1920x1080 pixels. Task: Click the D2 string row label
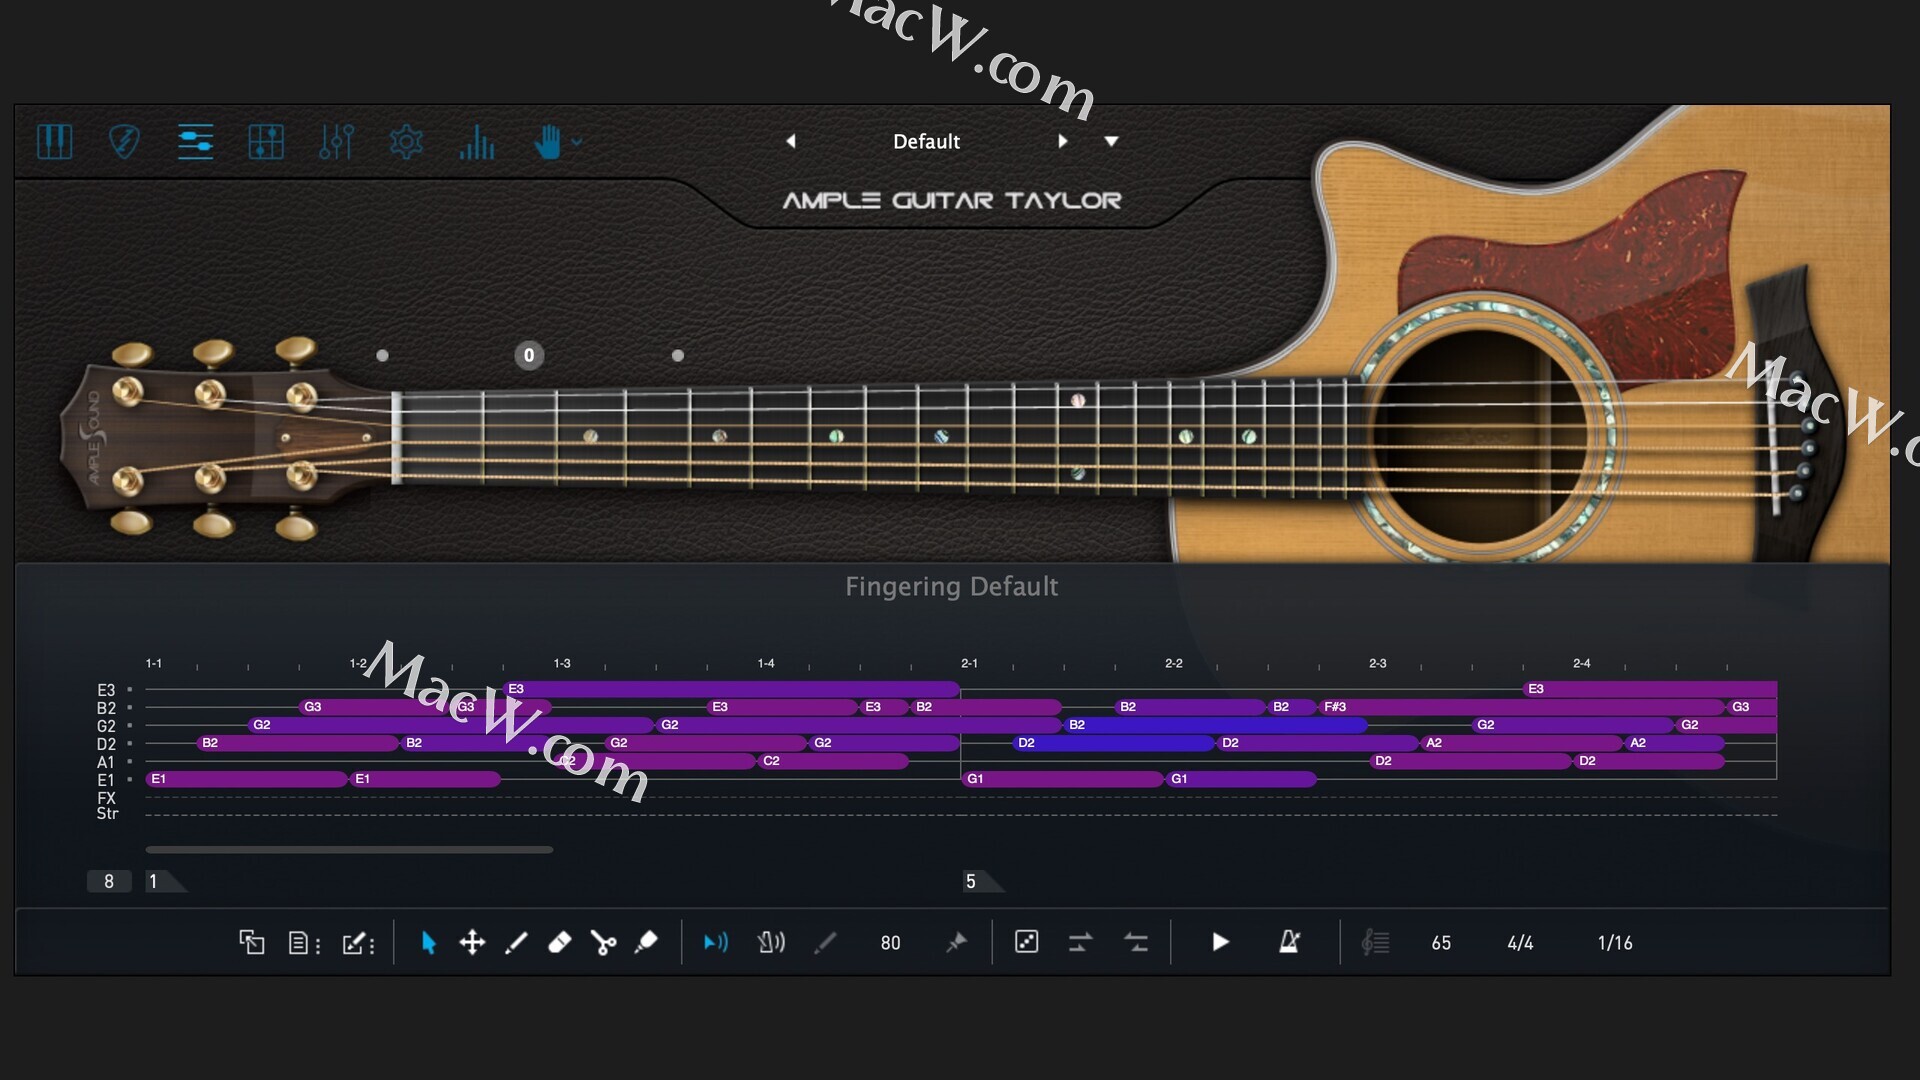coord(106,744)
